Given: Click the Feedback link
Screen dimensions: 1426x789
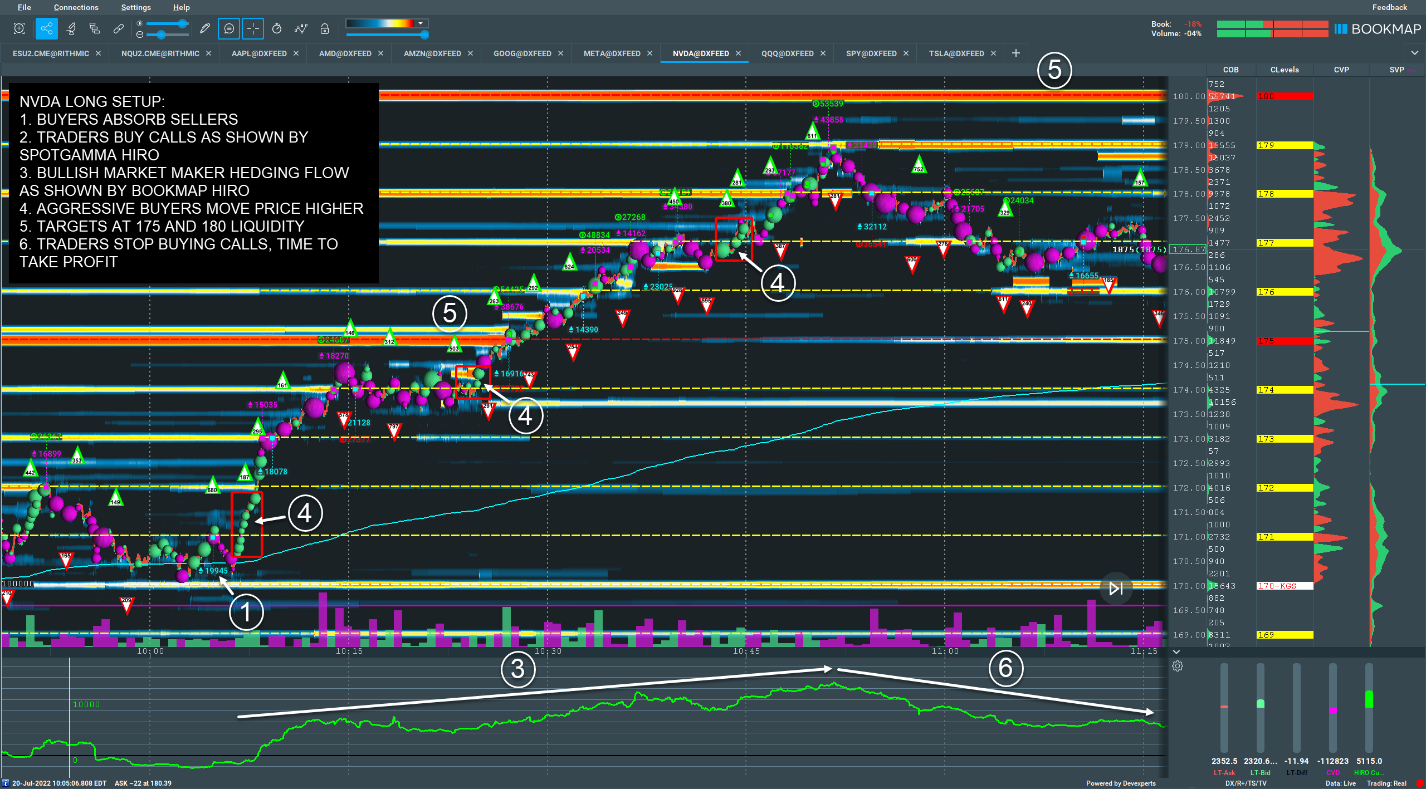Looking at the screenshot, I should pyautogui.click(x=1389, y=7).
